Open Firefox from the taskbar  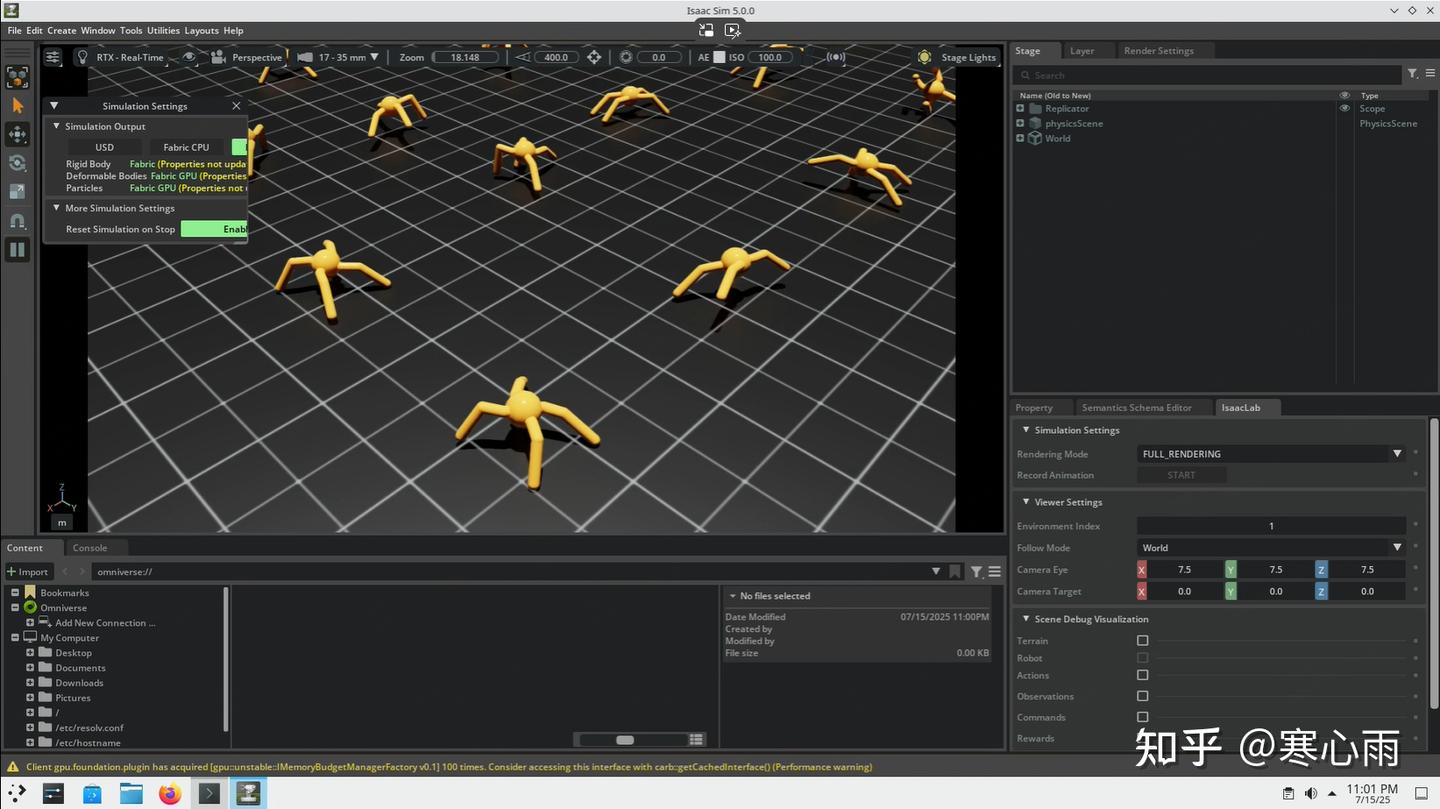coord(170,794)
